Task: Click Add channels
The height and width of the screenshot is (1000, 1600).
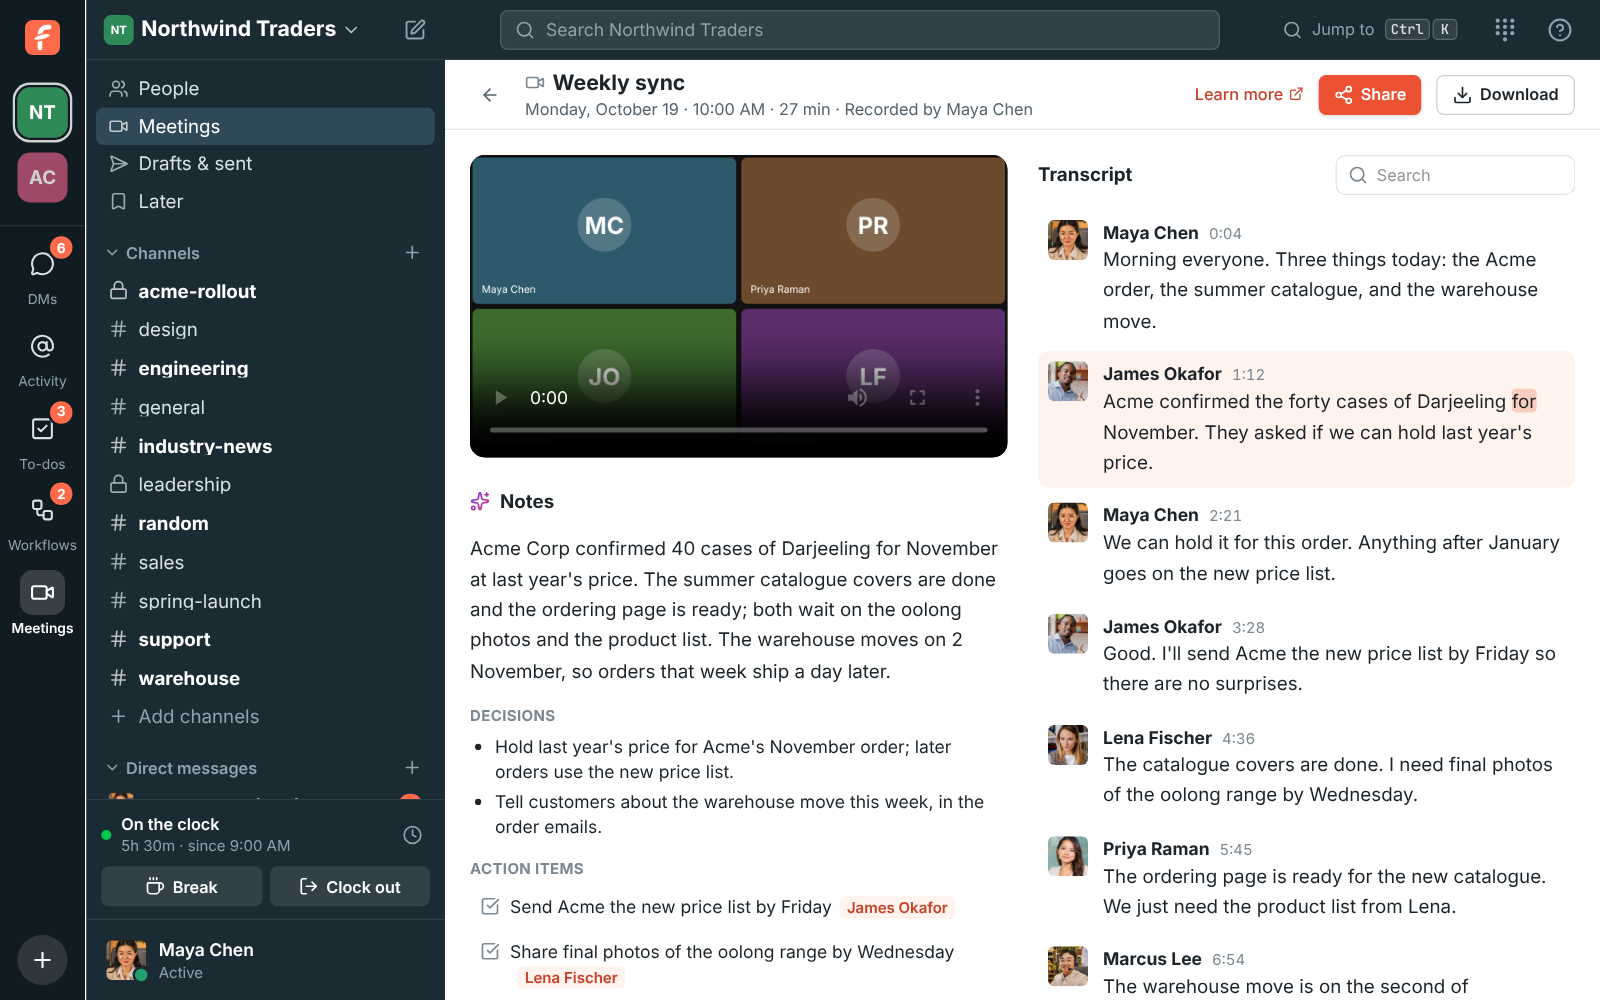Action: click(265, 716)
